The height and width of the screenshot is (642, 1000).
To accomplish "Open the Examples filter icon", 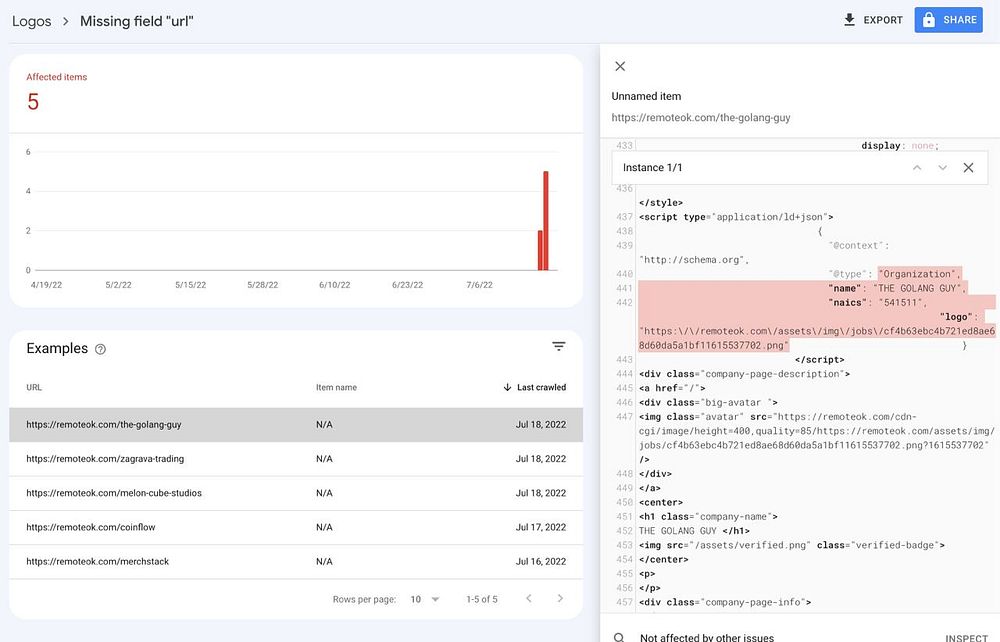I will [x=559, y=346].
